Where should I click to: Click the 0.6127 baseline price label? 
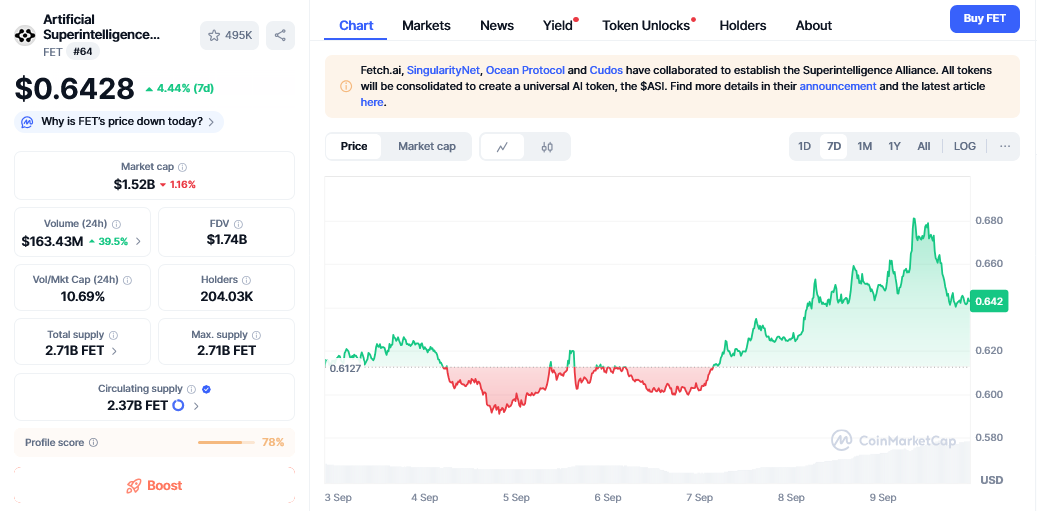pos(345,368)
